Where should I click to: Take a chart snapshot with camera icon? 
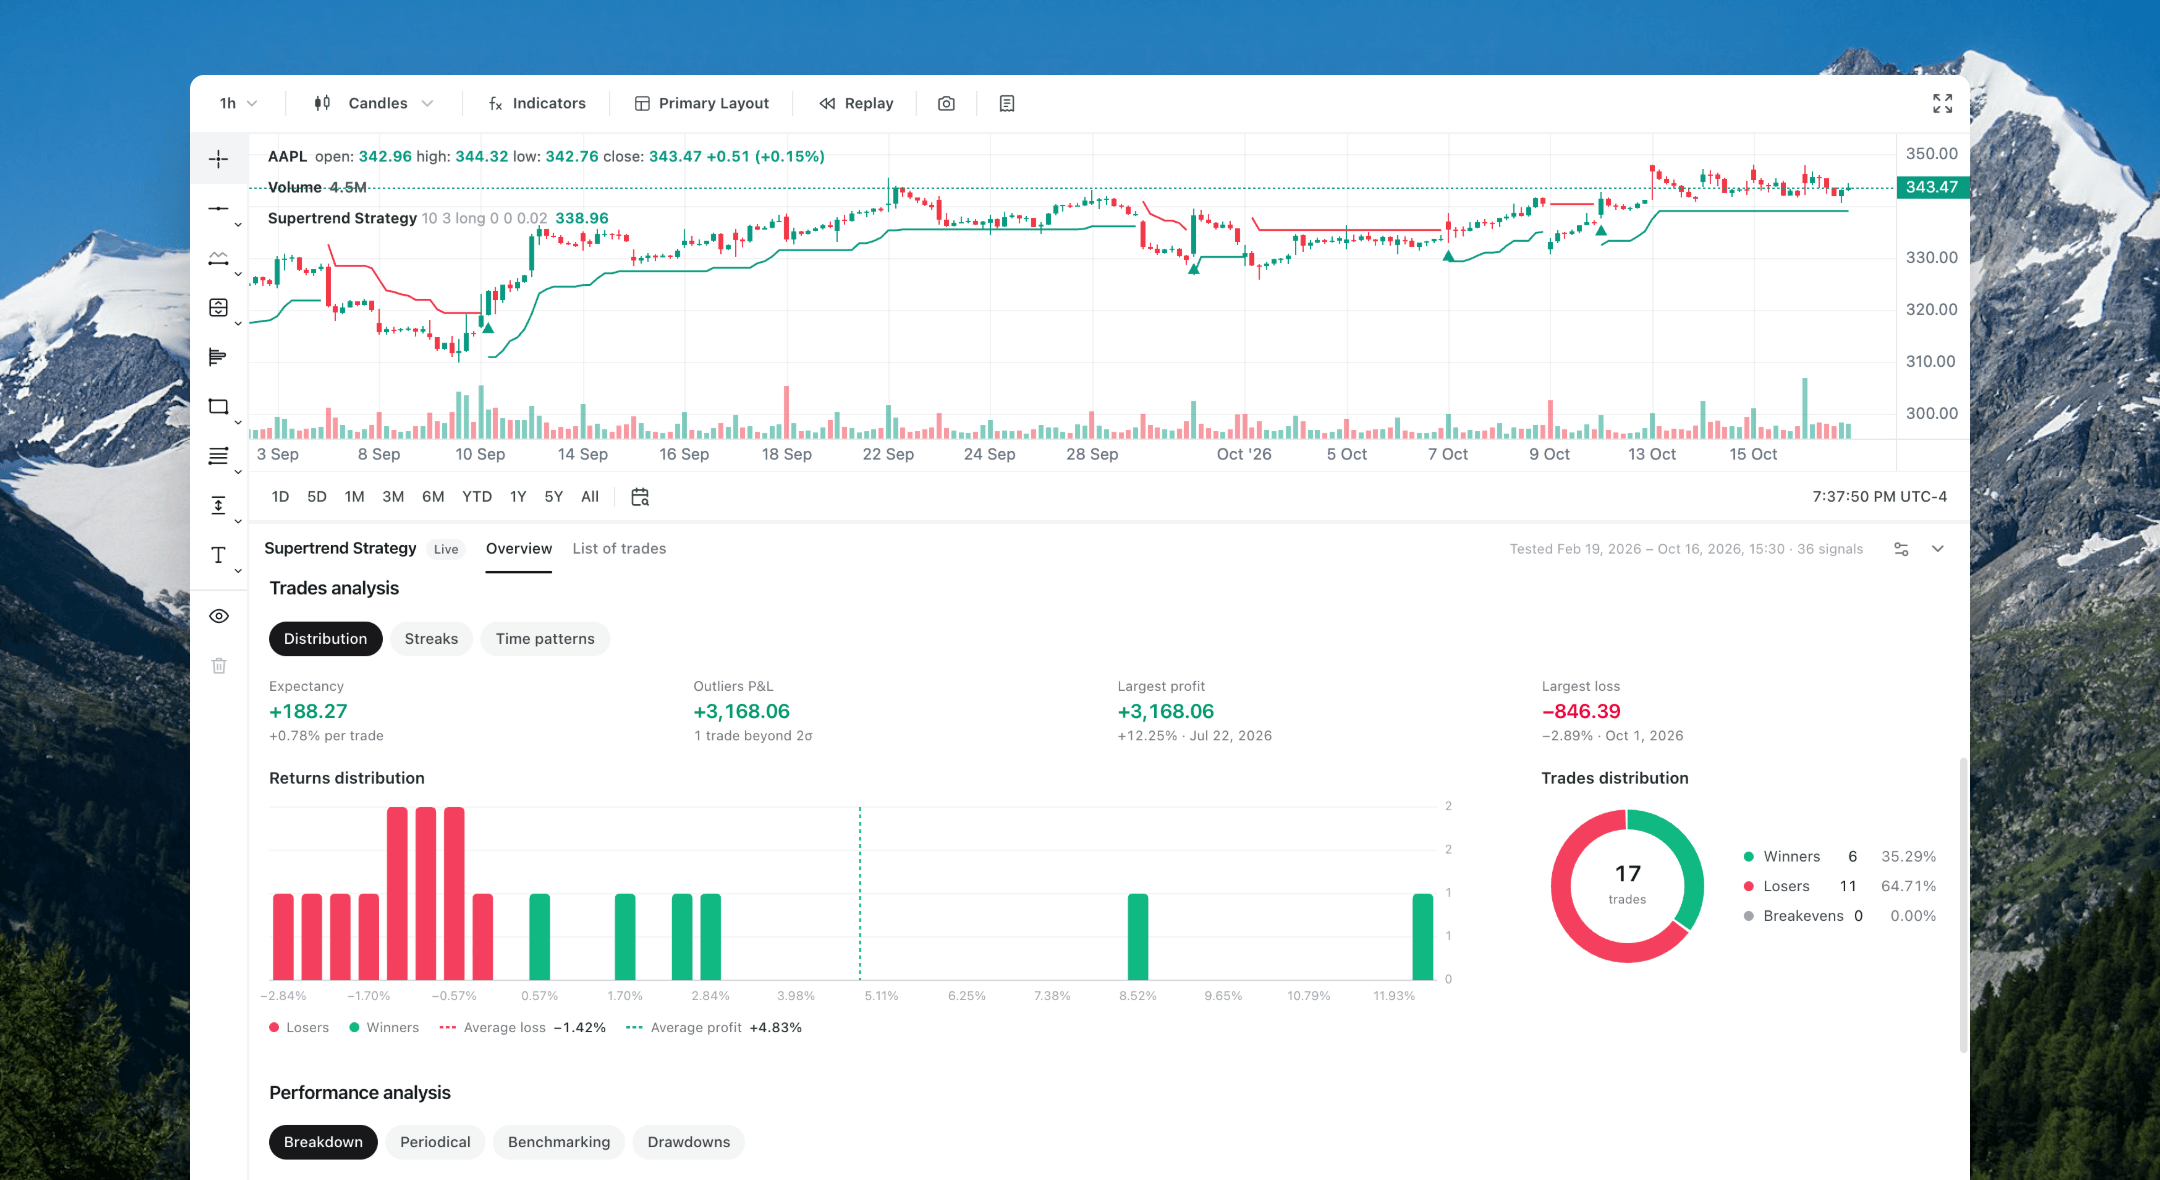coord(946,103)
